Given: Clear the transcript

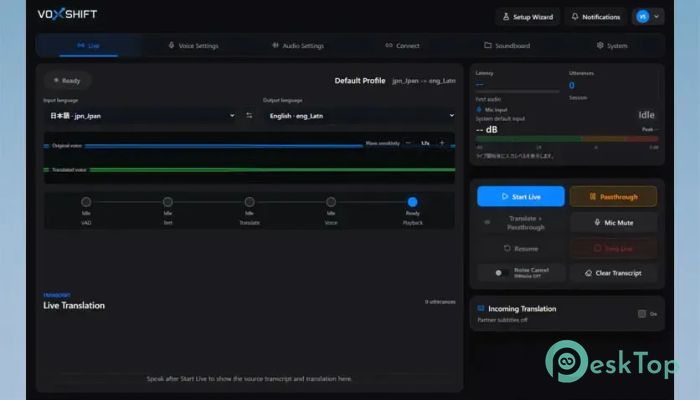Looking at the screenshot, I should [x=613, y=273].
